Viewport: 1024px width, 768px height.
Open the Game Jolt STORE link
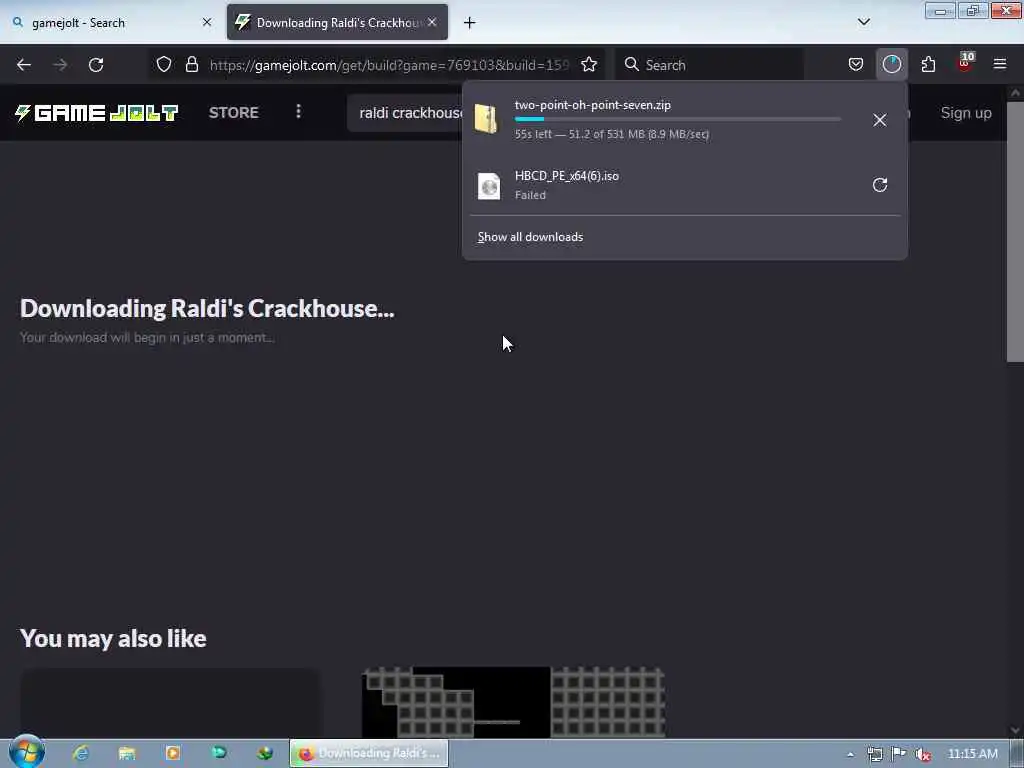pos(234,112)
